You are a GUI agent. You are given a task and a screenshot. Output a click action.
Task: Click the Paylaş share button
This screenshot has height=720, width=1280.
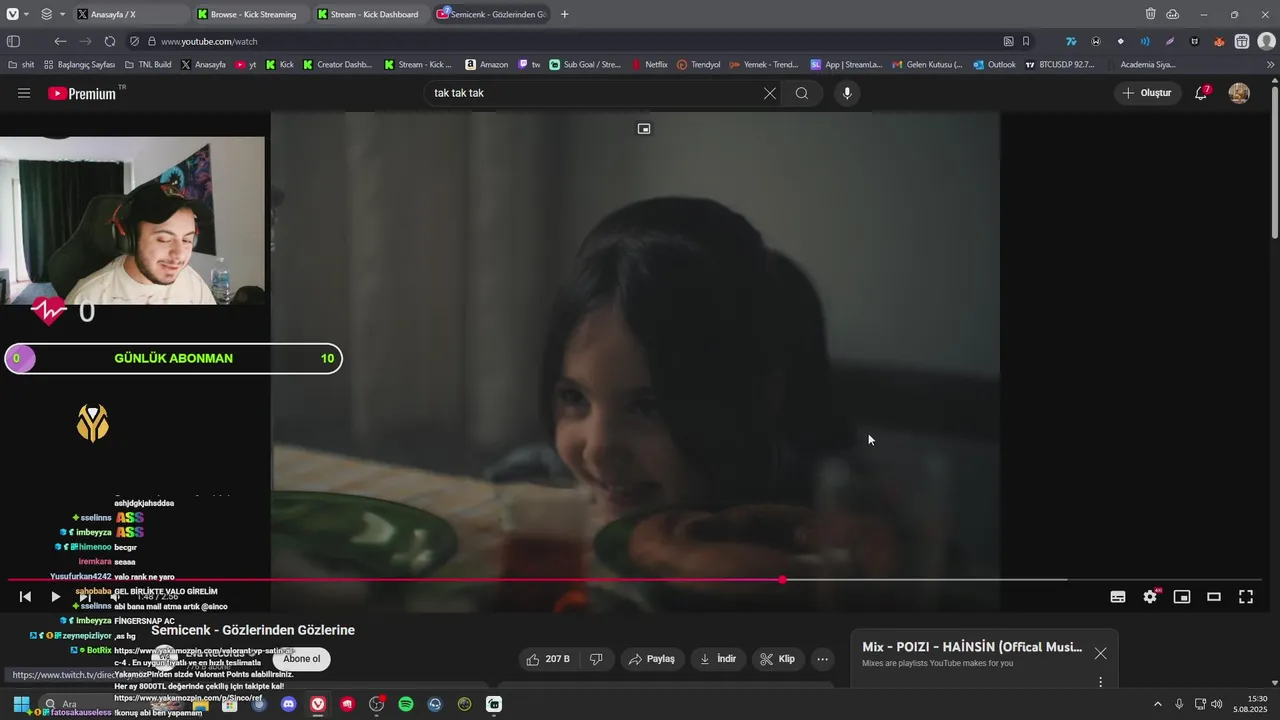(x=652, y=659)
